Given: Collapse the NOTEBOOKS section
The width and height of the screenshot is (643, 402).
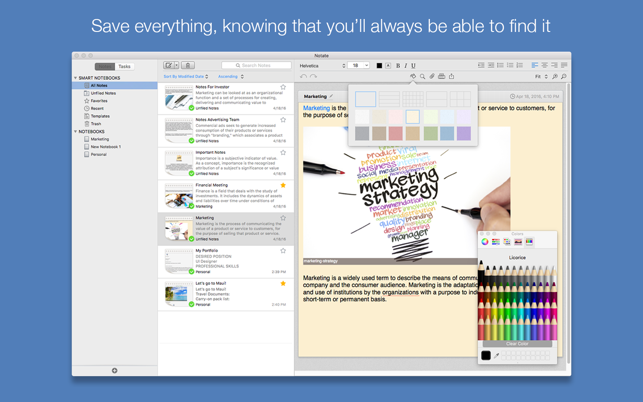Looking at the screenshot, I should [75, 132].
